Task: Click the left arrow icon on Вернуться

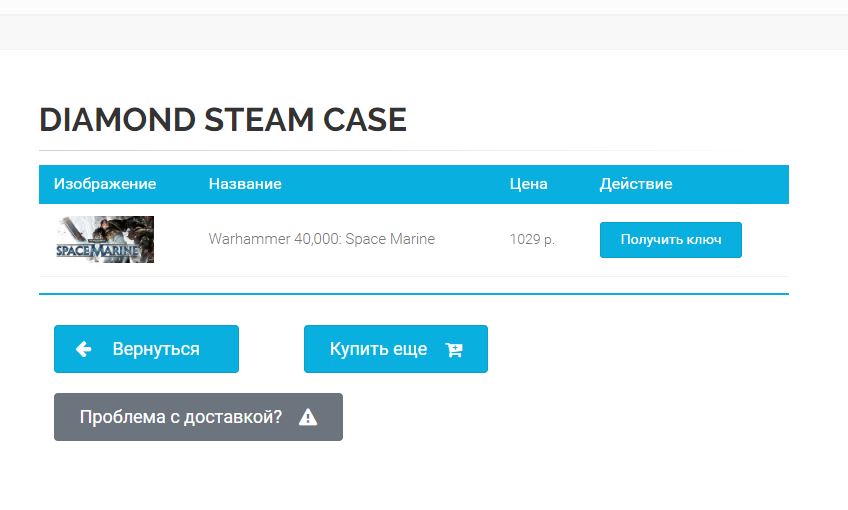Action: pyautogui.click(x=84, y=349)
